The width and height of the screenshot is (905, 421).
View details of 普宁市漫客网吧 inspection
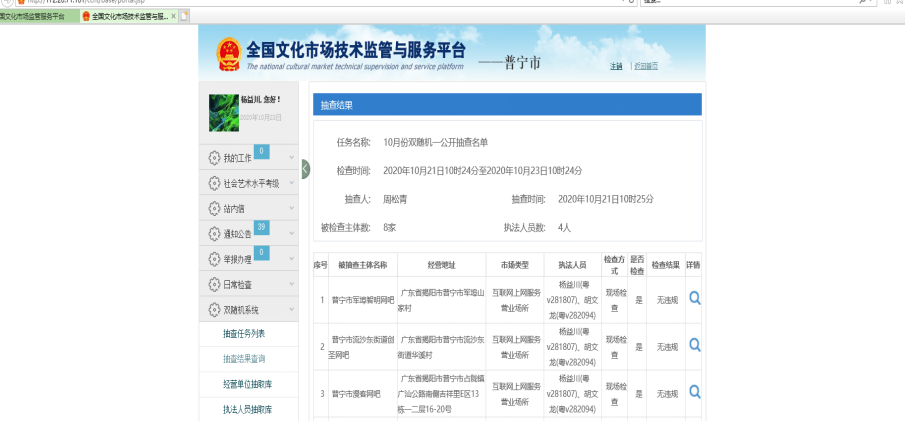(694, 393)
